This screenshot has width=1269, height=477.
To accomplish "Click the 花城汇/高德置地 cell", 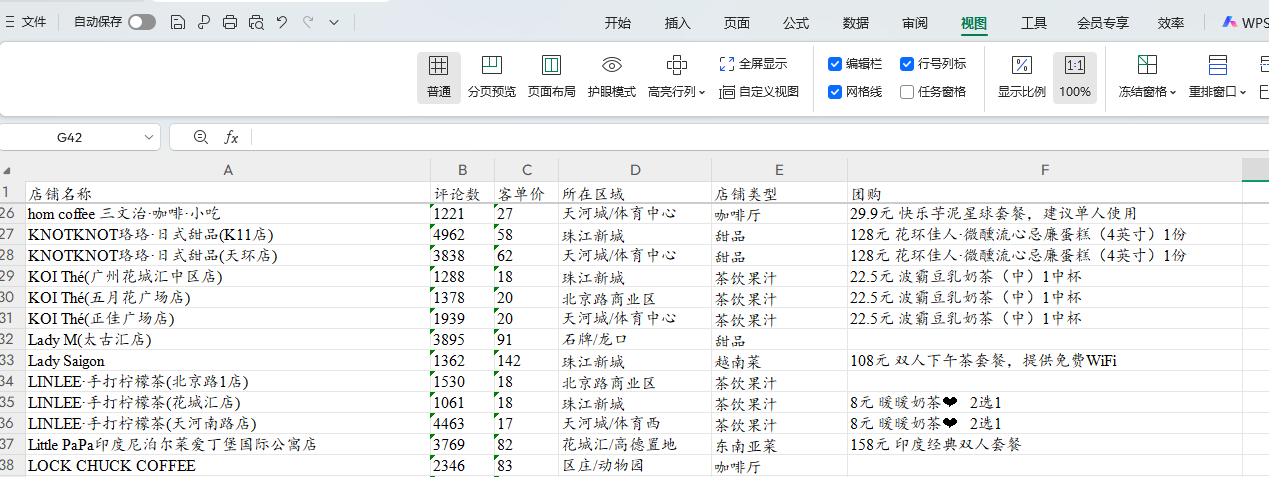I will [x=635, y=444].
